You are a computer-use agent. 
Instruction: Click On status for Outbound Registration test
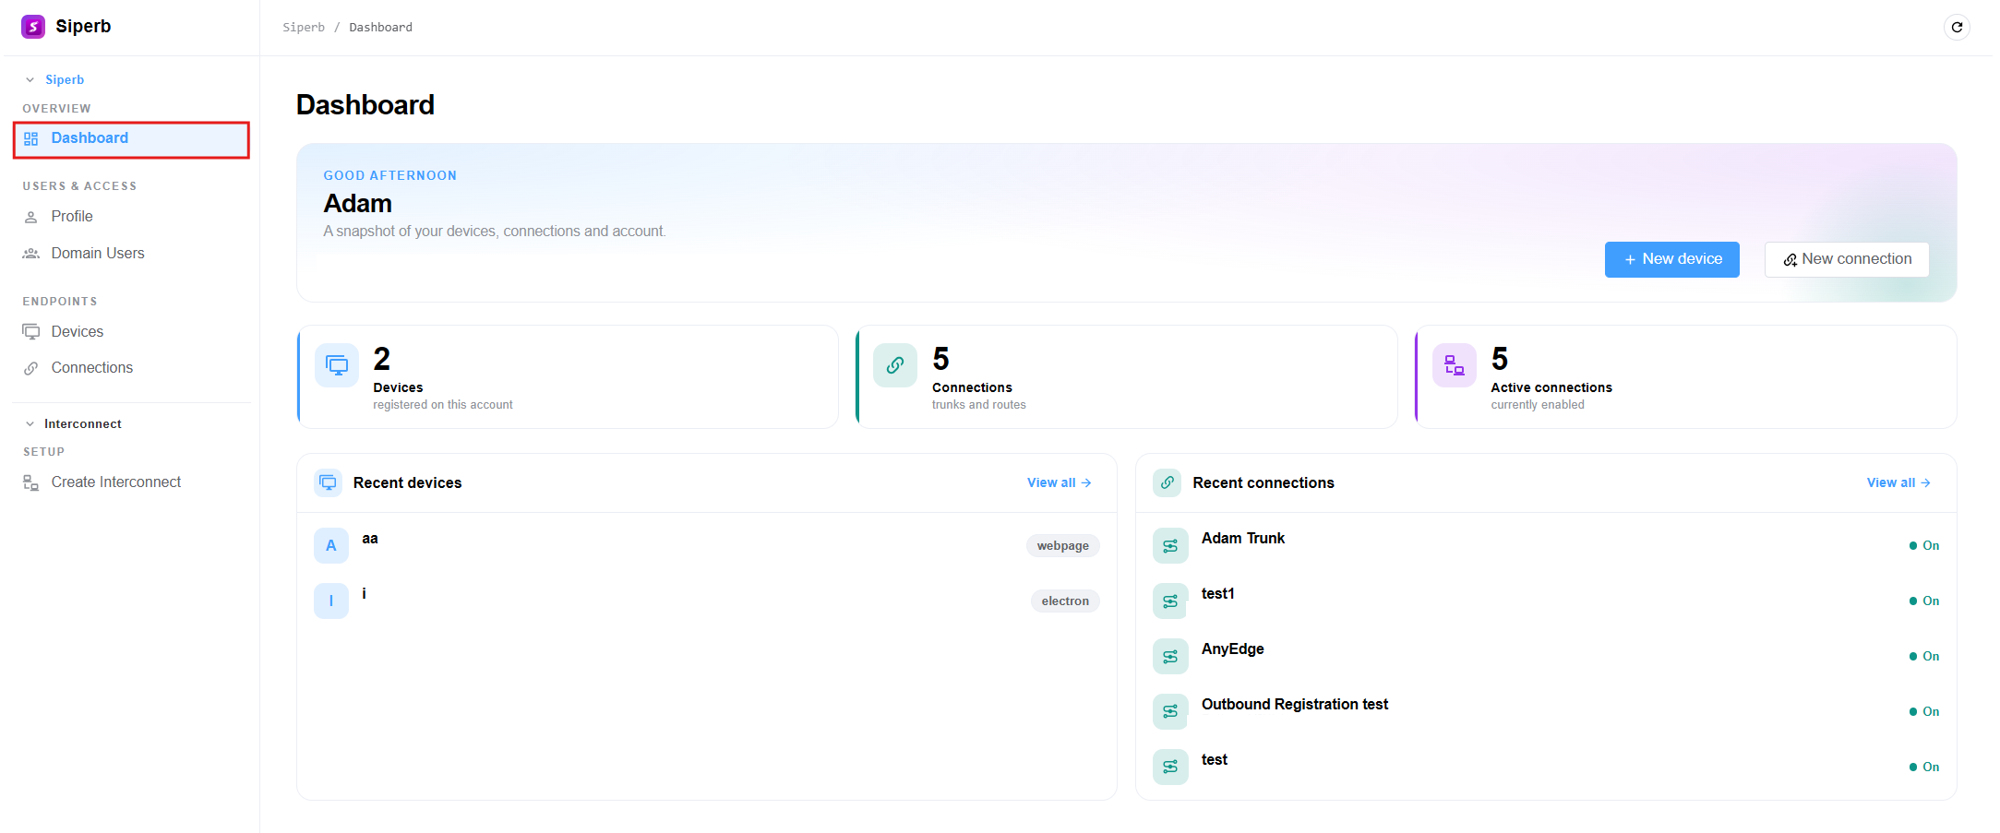click(1924, 712)
